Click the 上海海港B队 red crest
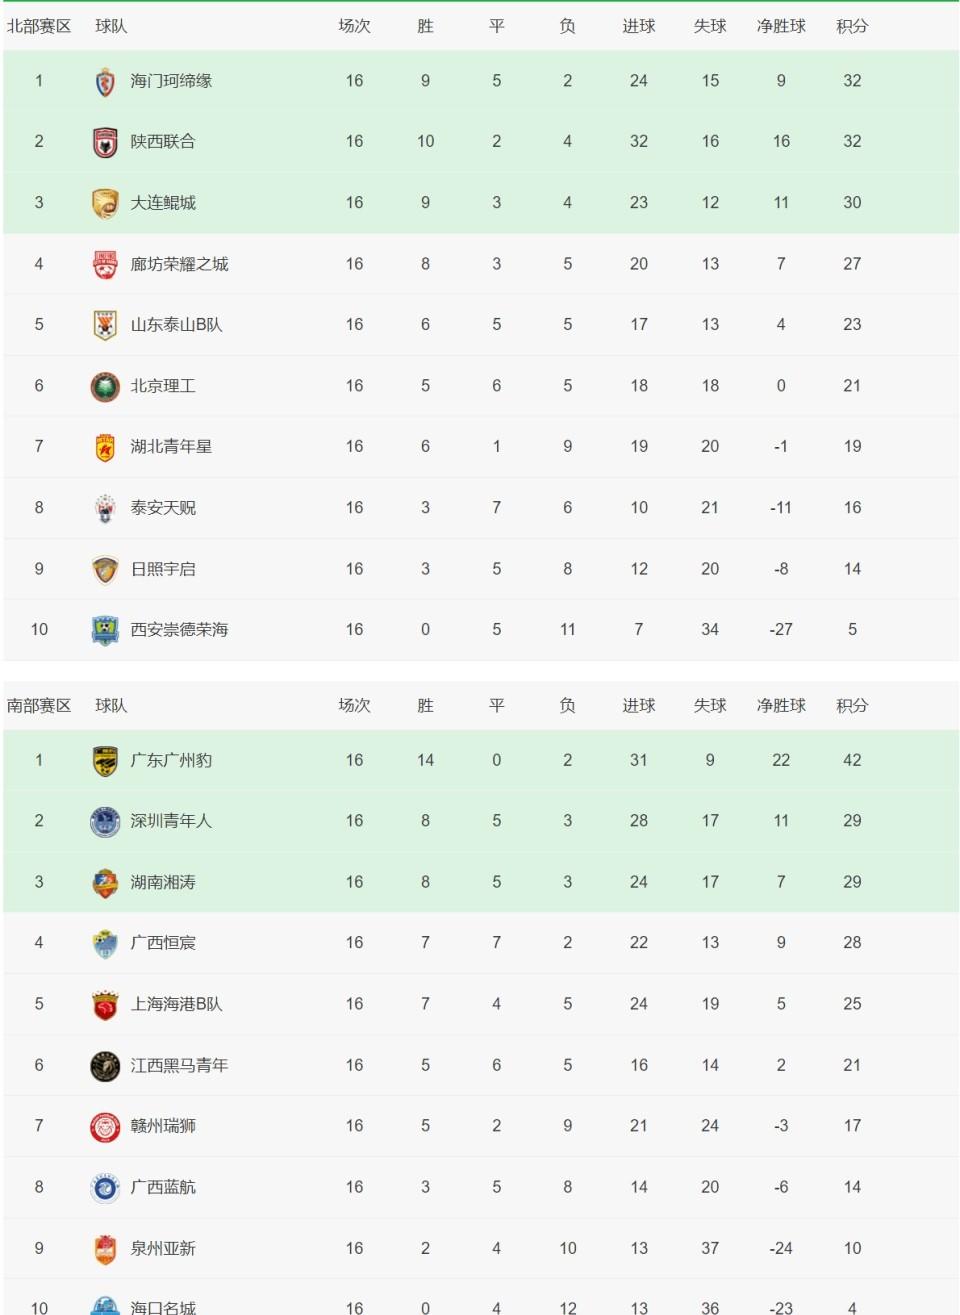Viewport: 960px width, 1315px height. [105, 1004]
